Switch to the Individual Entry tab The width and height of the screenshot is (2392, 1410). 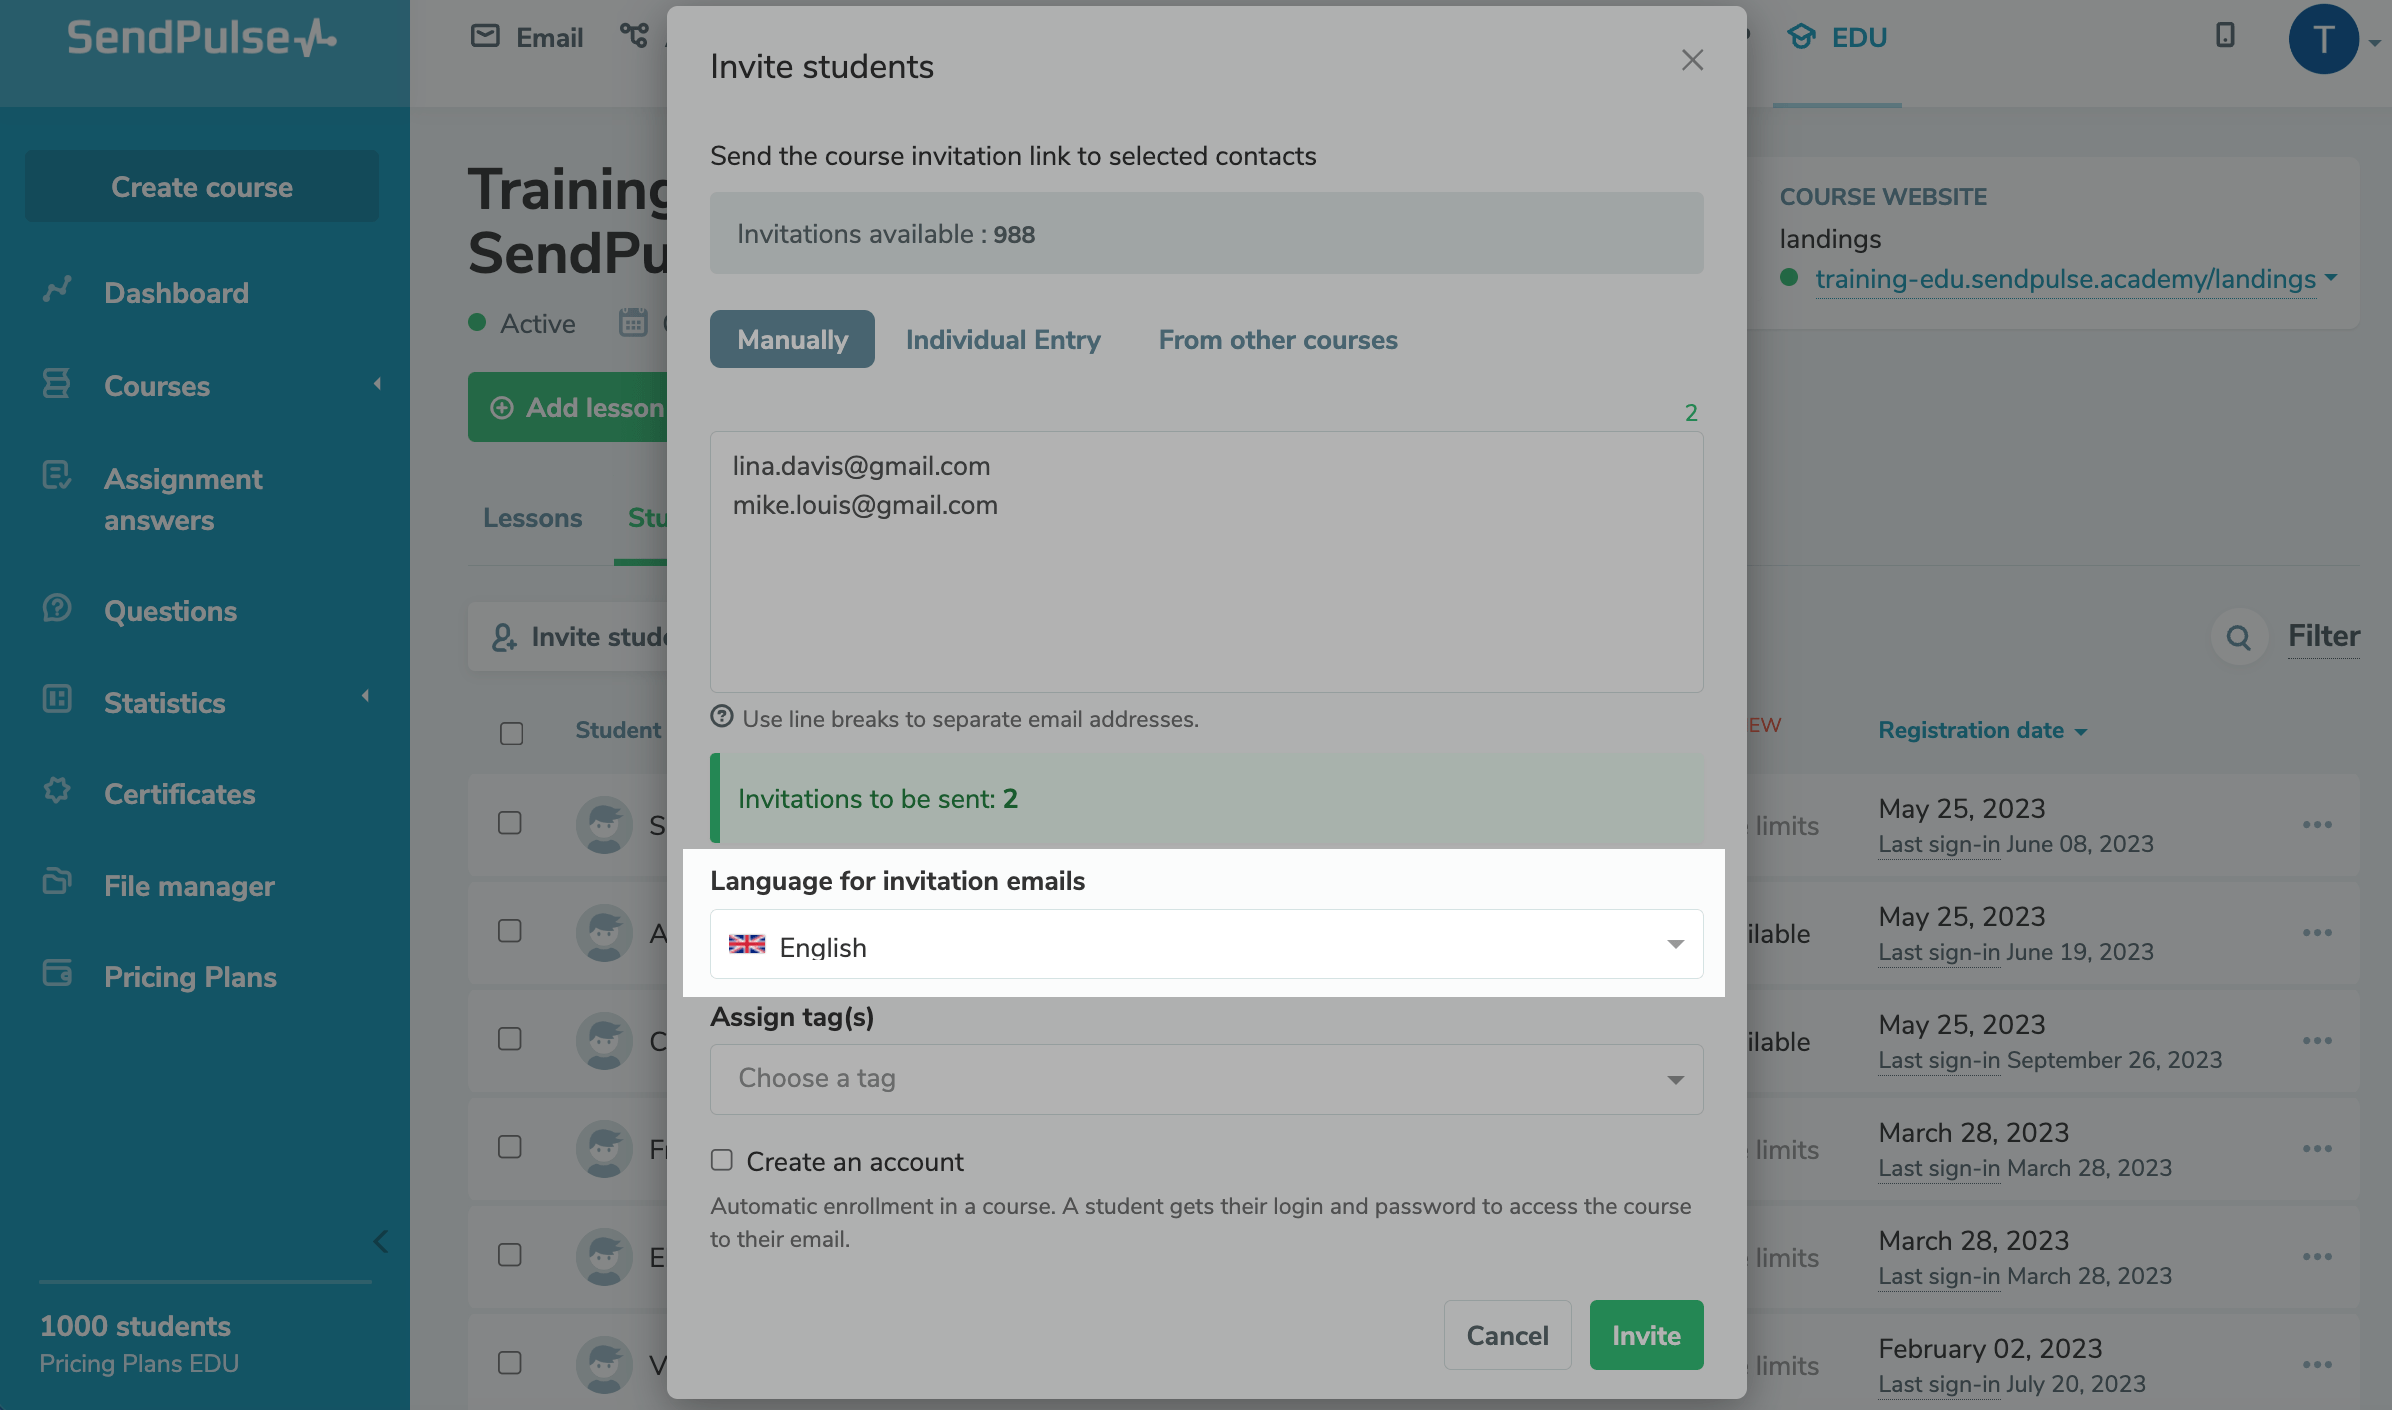point(1002,339)
